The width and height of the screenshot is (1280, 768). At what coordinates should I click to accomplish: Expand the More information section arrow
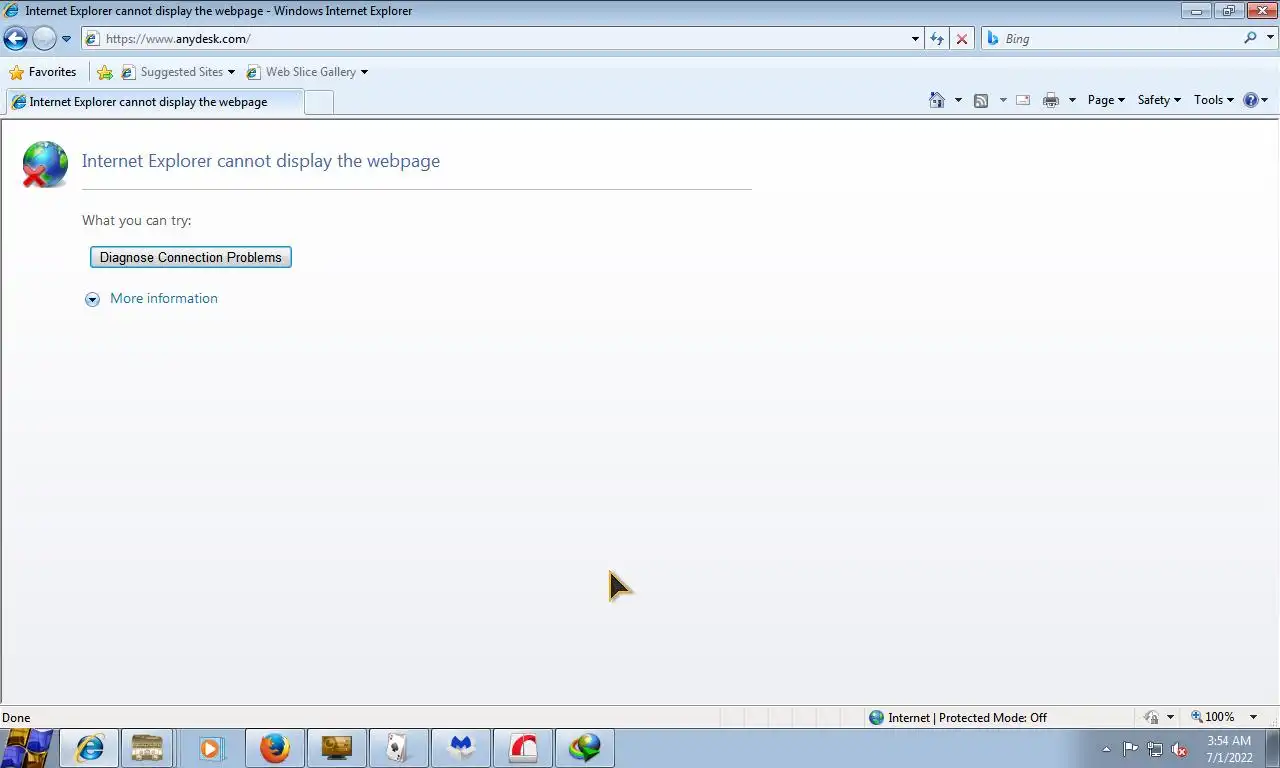(92, 299)
